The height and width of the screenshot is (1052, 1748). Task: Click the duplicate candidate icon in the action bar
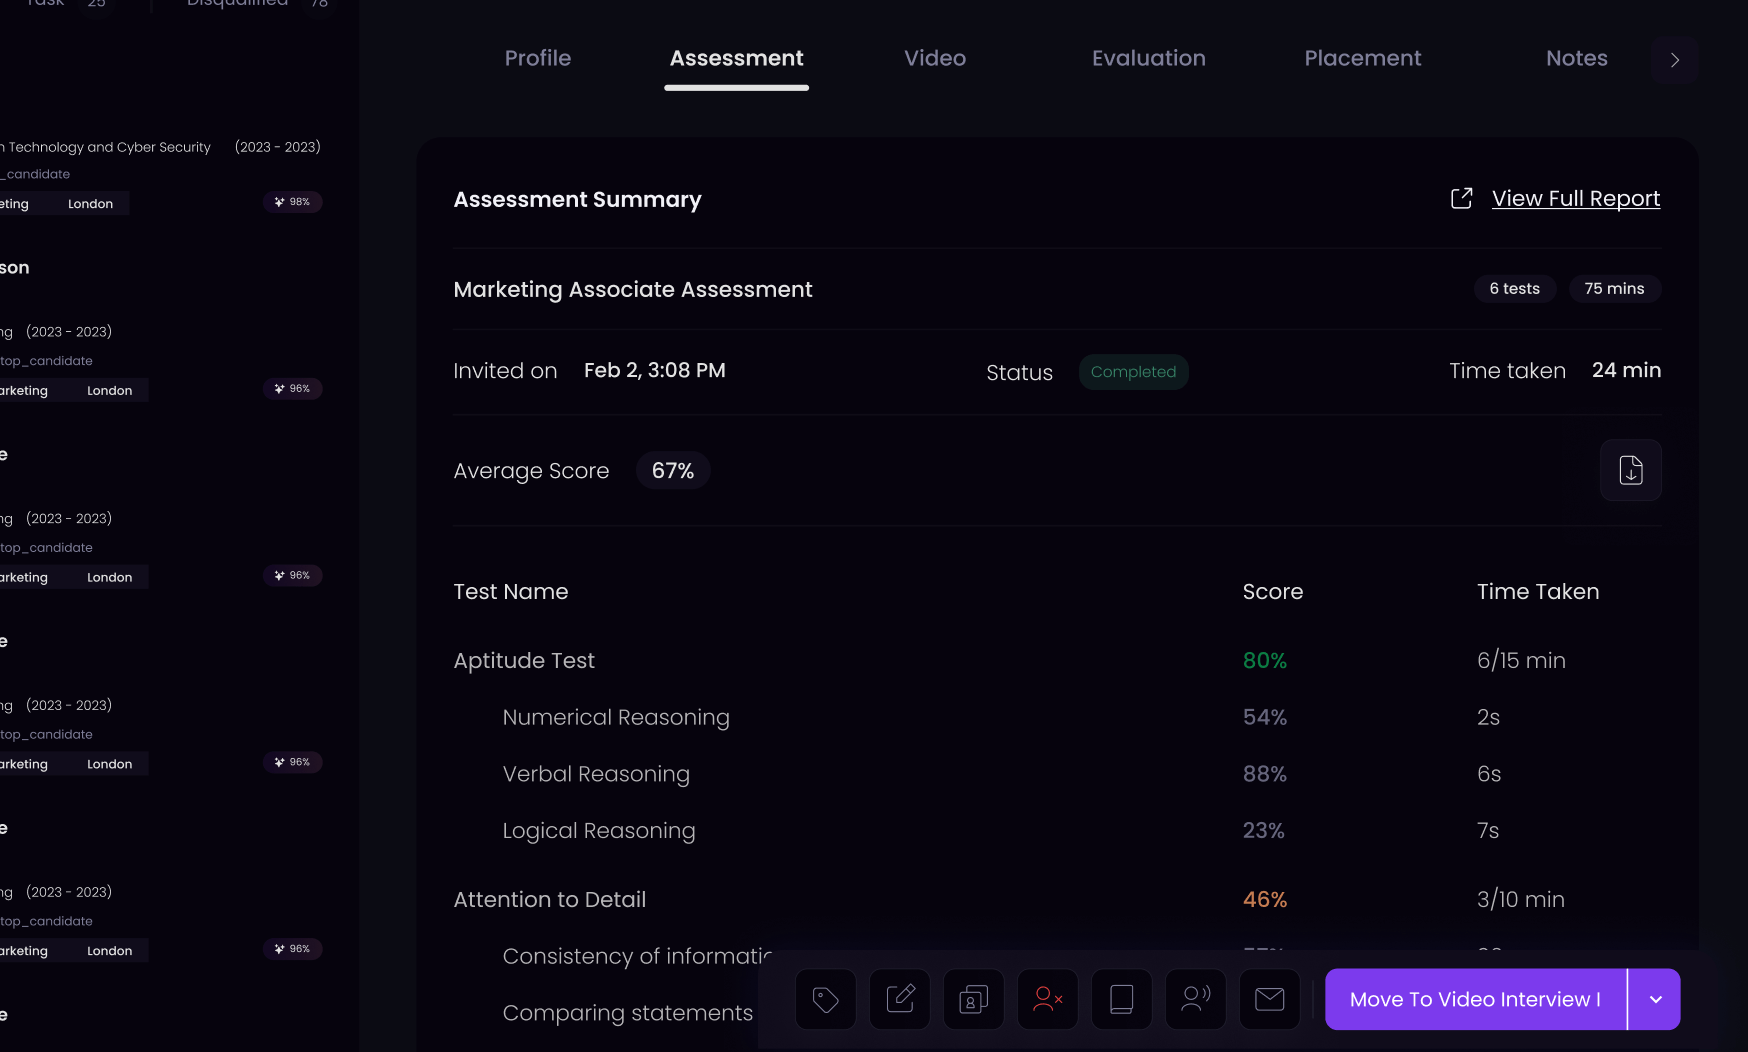[974, 999]
